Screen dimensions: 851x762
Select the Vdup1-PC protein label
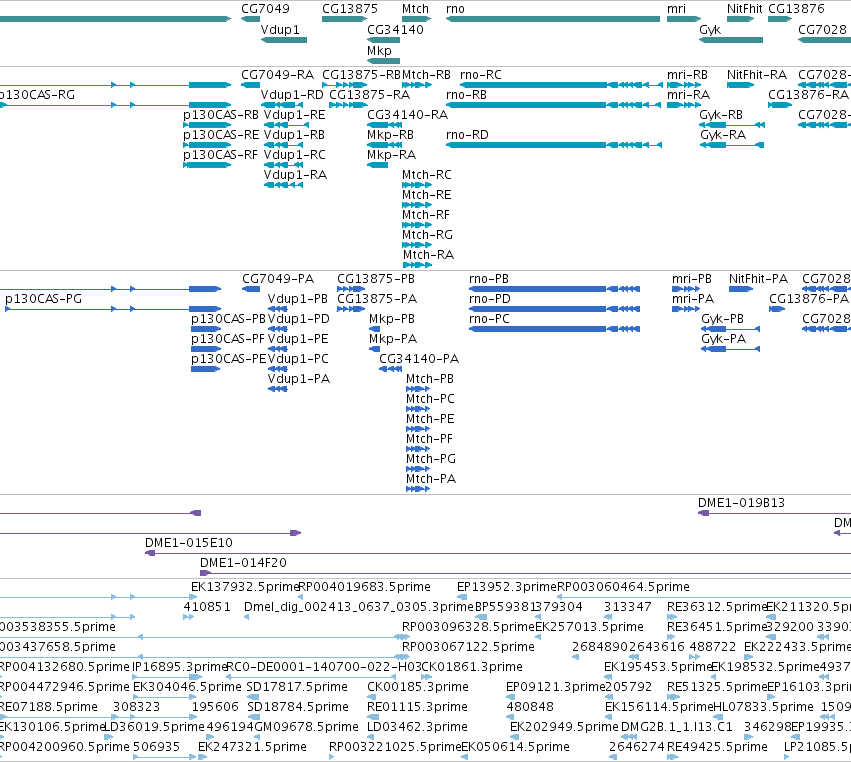coord(298,359)
